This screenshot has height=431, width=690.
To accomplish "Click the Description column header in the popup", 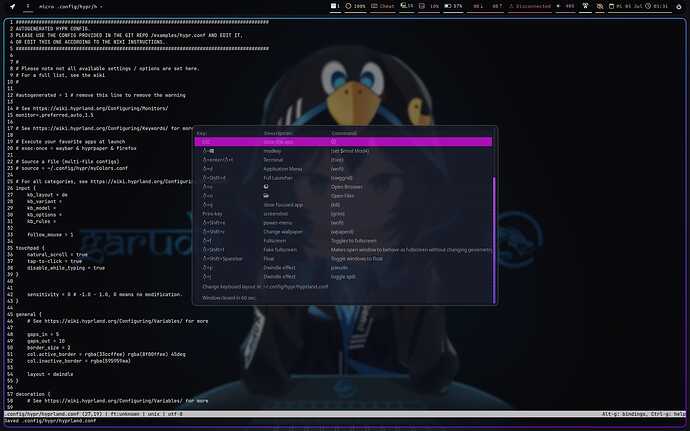I will coord(278,133).
